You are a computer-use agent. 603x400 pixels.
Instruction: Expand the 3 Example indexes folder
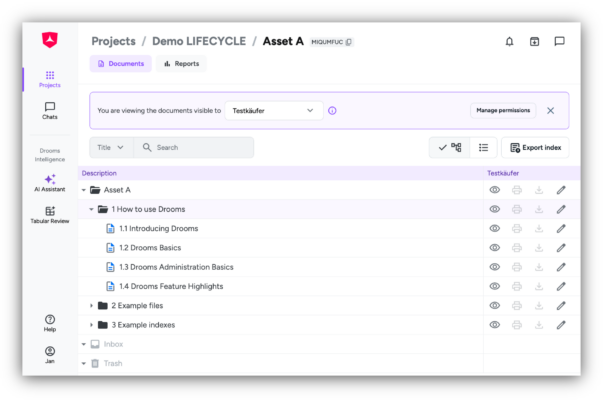[x=92, y=325]
